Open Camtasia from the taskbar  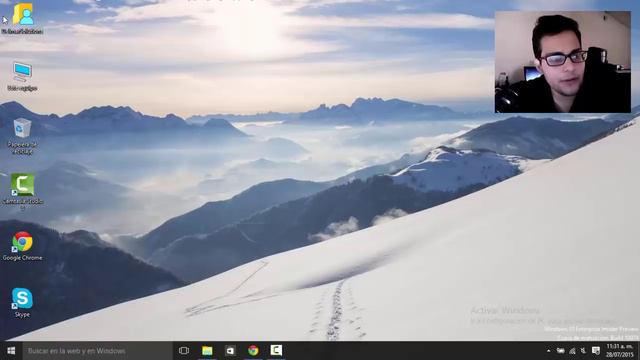276,351
